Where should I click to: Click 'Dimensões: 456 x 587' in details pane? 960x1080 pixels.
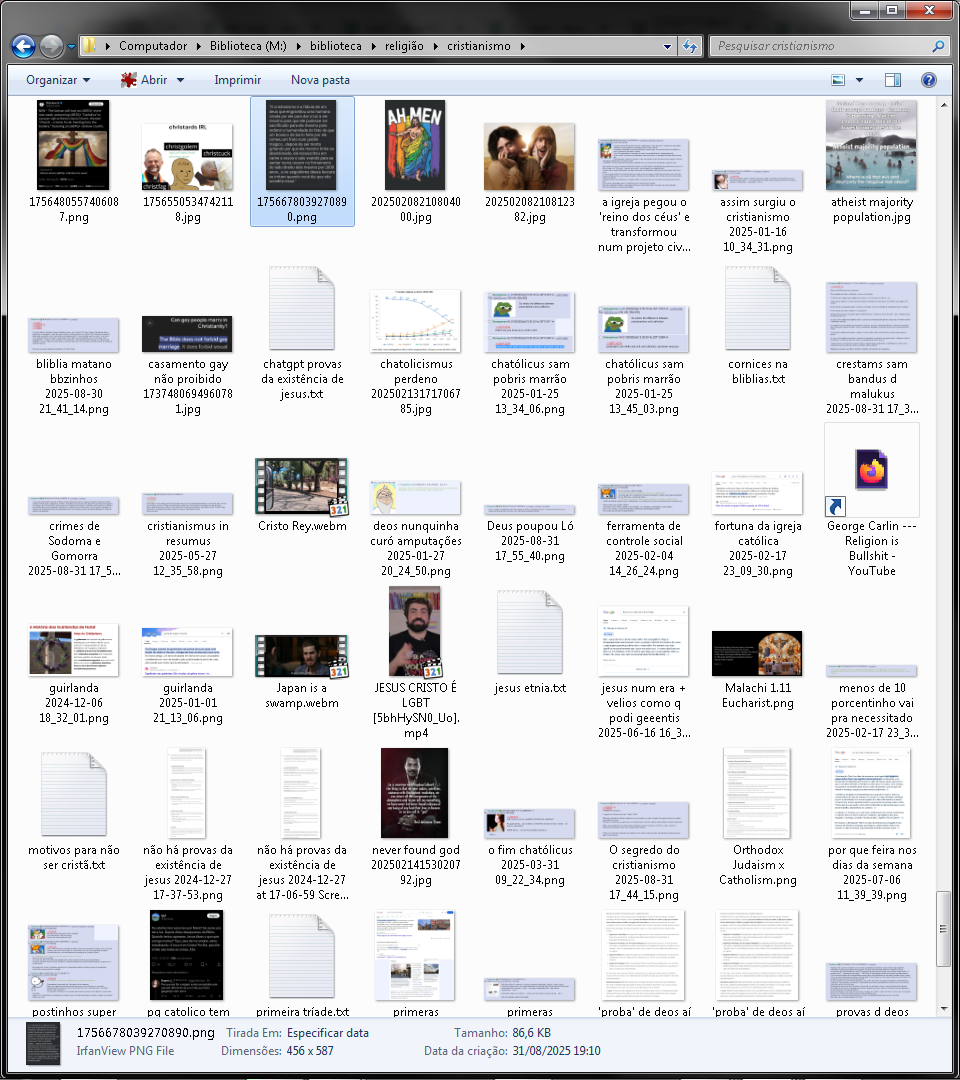(x=277, y=1051)
